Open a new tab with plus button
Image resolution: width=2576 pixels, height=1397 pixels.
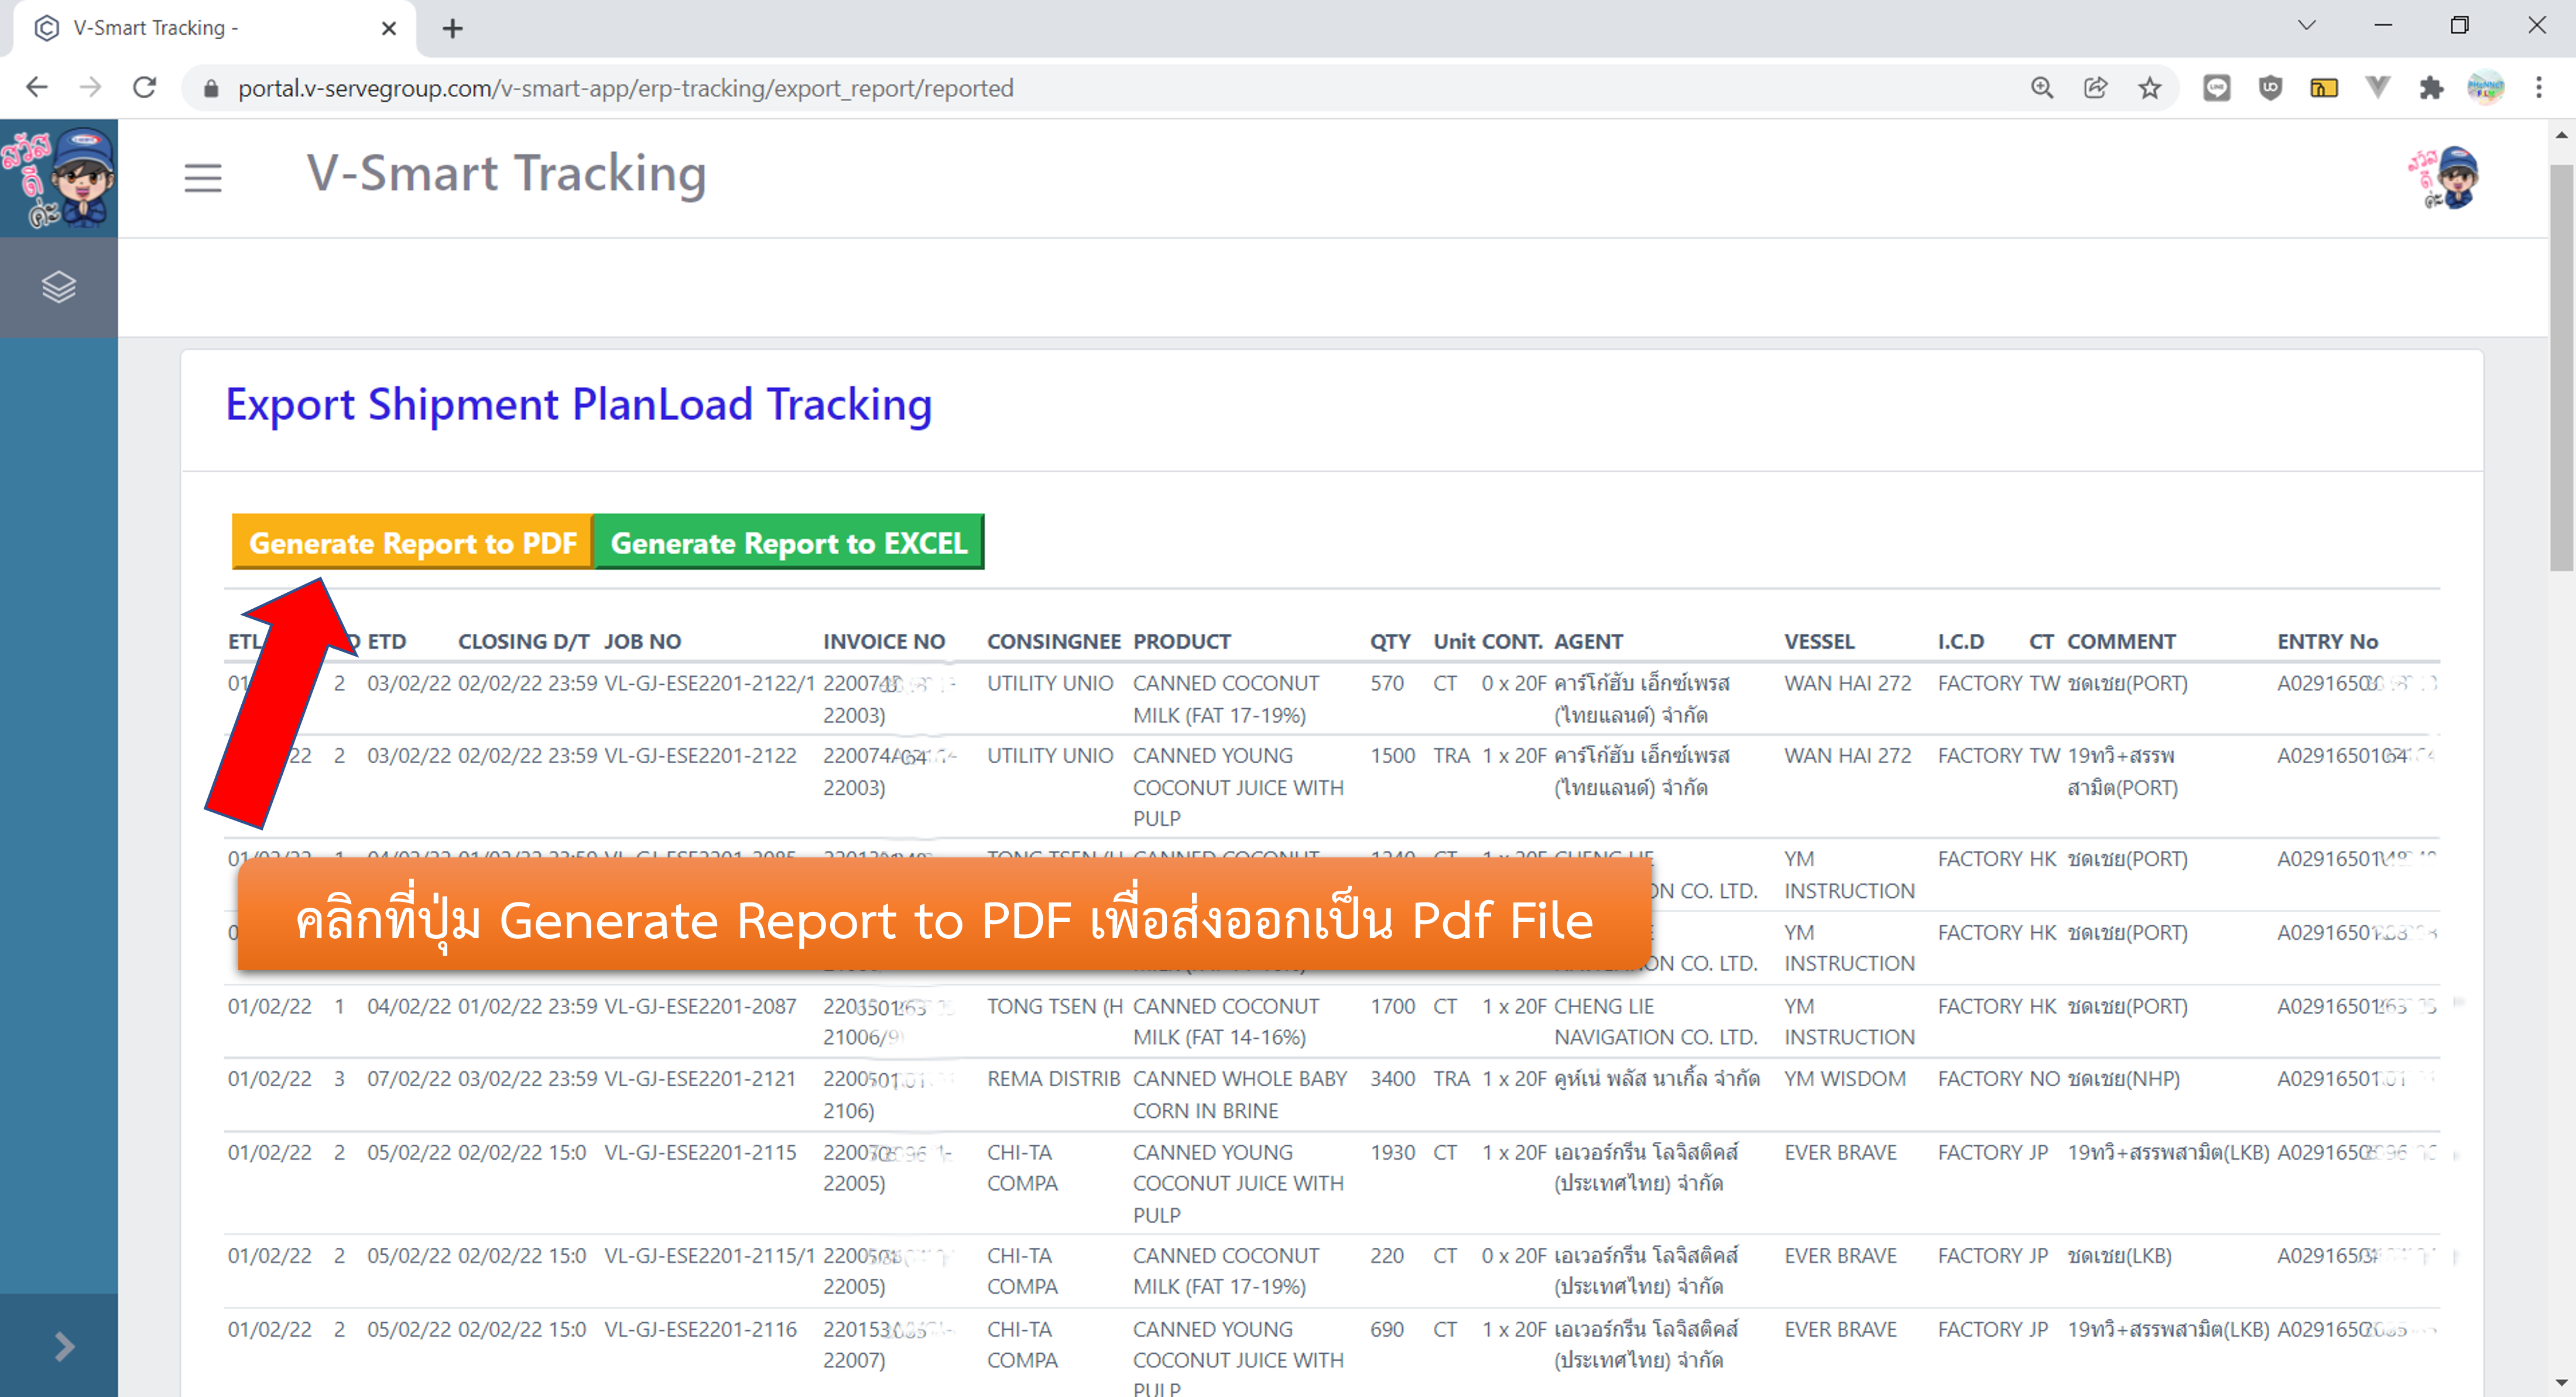(453, 28)
